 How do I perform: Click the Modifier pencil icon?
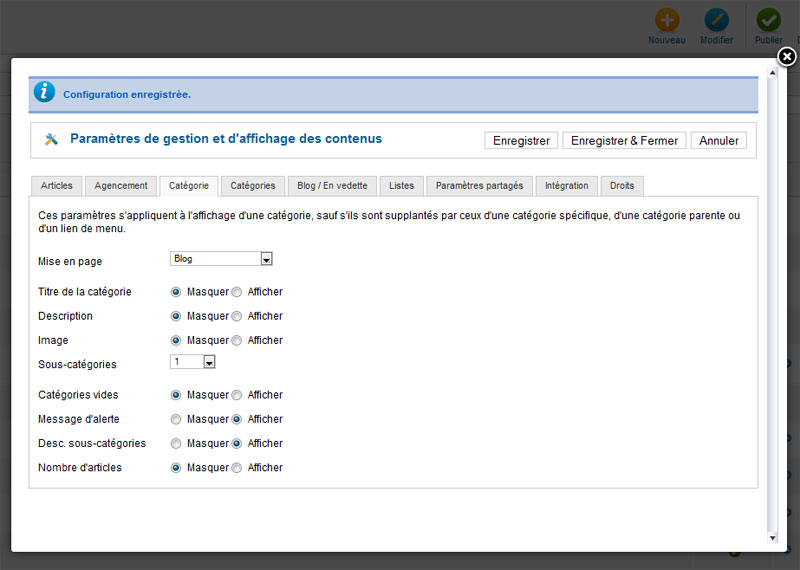tap(716, 20)
